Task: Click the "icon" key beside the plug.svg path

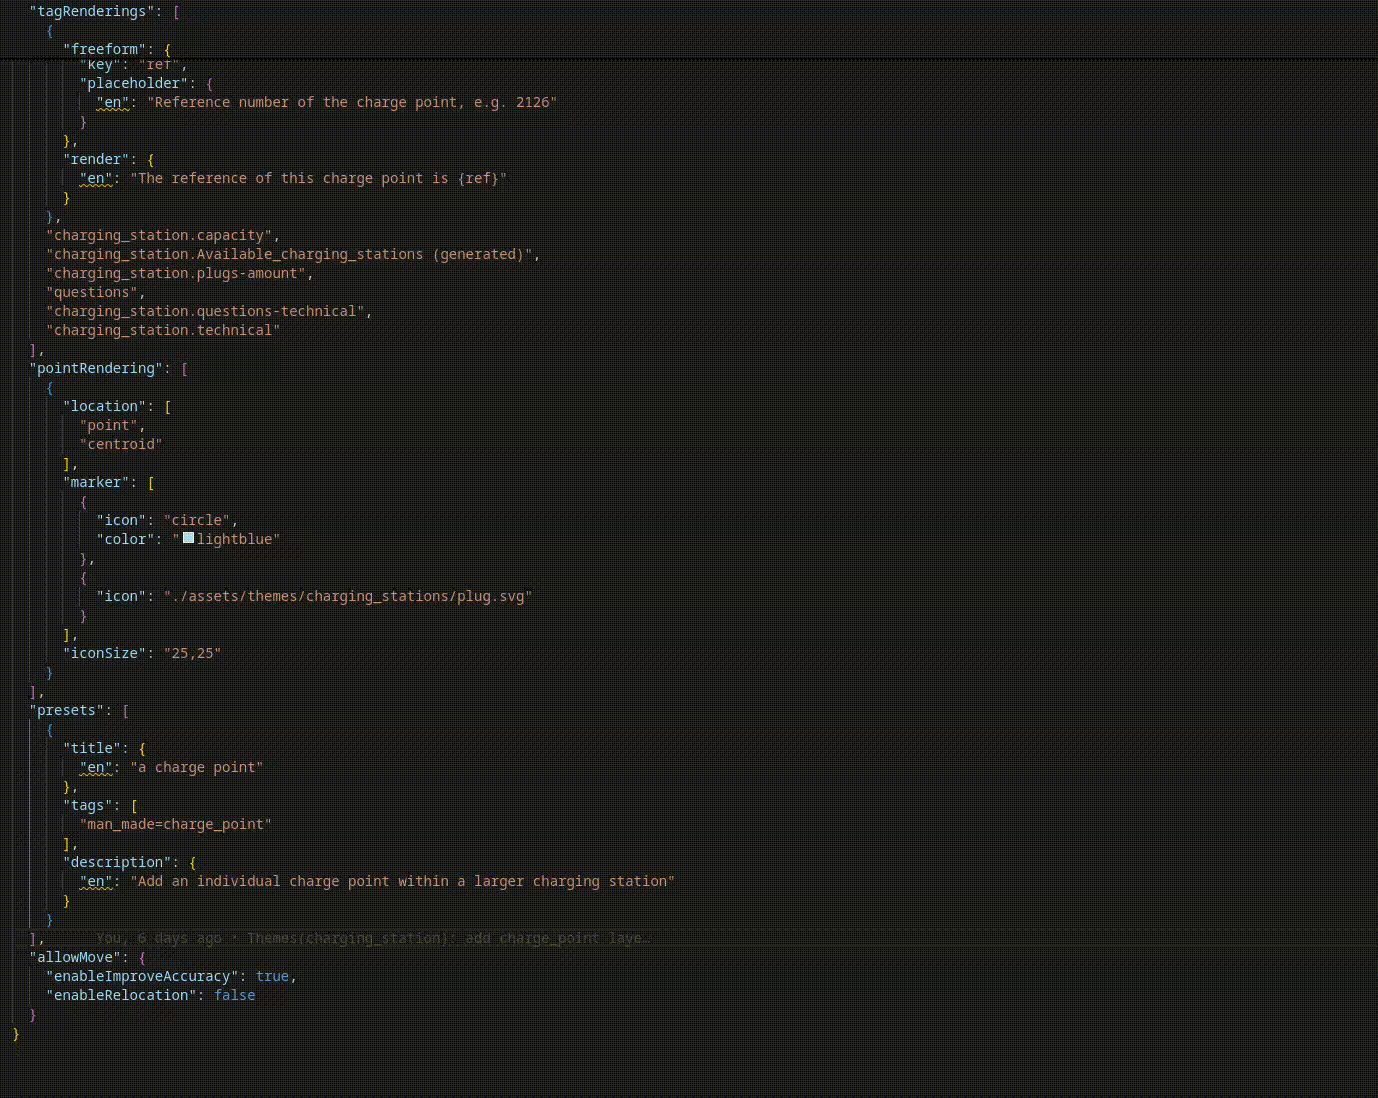Action: pos(121,596)
